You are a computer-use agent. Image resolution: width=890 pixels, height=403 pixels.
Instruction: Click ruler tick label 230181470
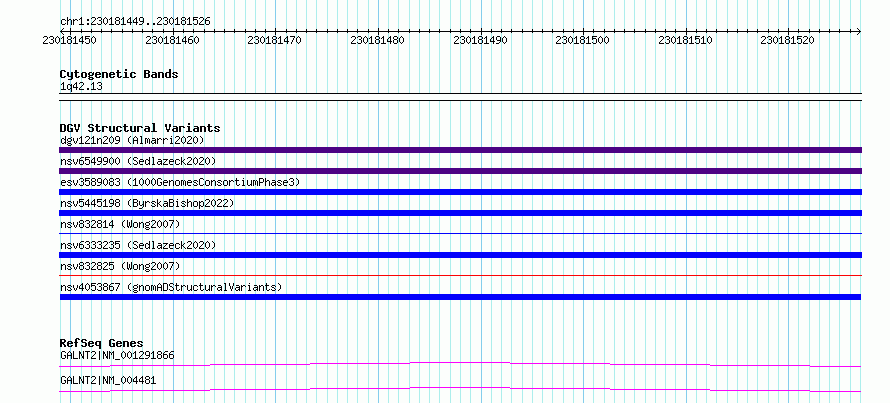[x=275, y=40]
